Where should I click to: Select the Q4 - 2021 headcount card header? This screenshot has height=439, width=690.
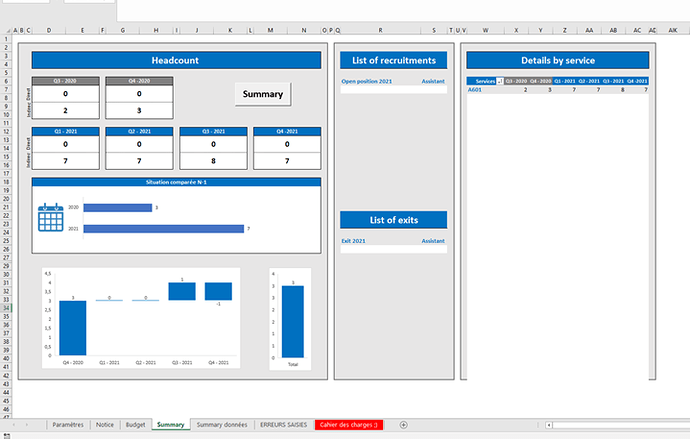(x=287, y=132)
